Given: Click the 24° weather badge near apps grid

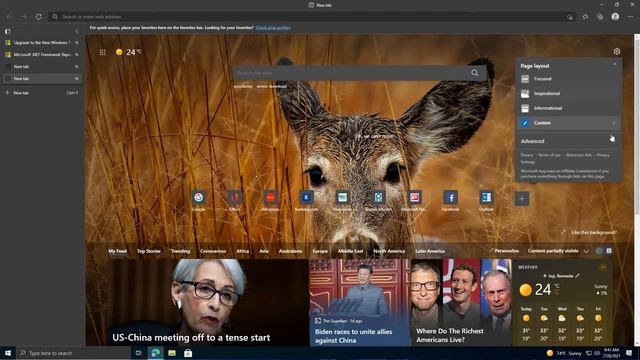Looking at the screenshot, I should [129, 52].
